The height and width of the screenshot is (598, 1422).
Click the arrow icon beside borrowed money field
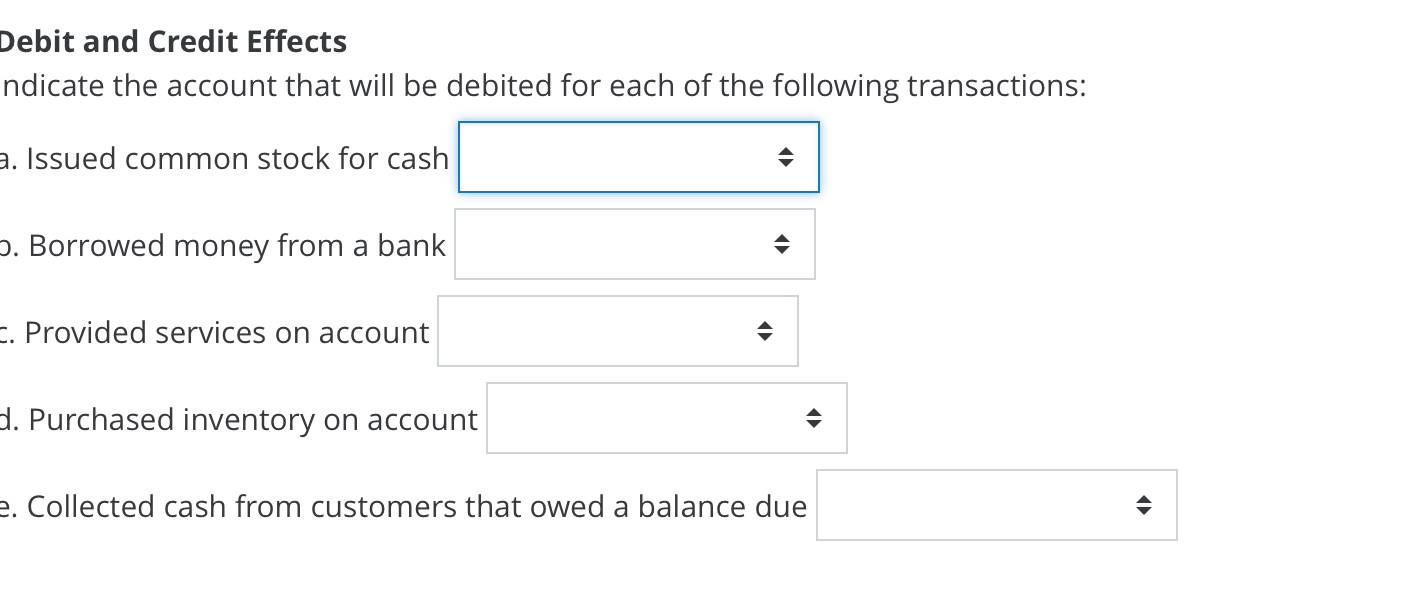(x=782, y=244)
